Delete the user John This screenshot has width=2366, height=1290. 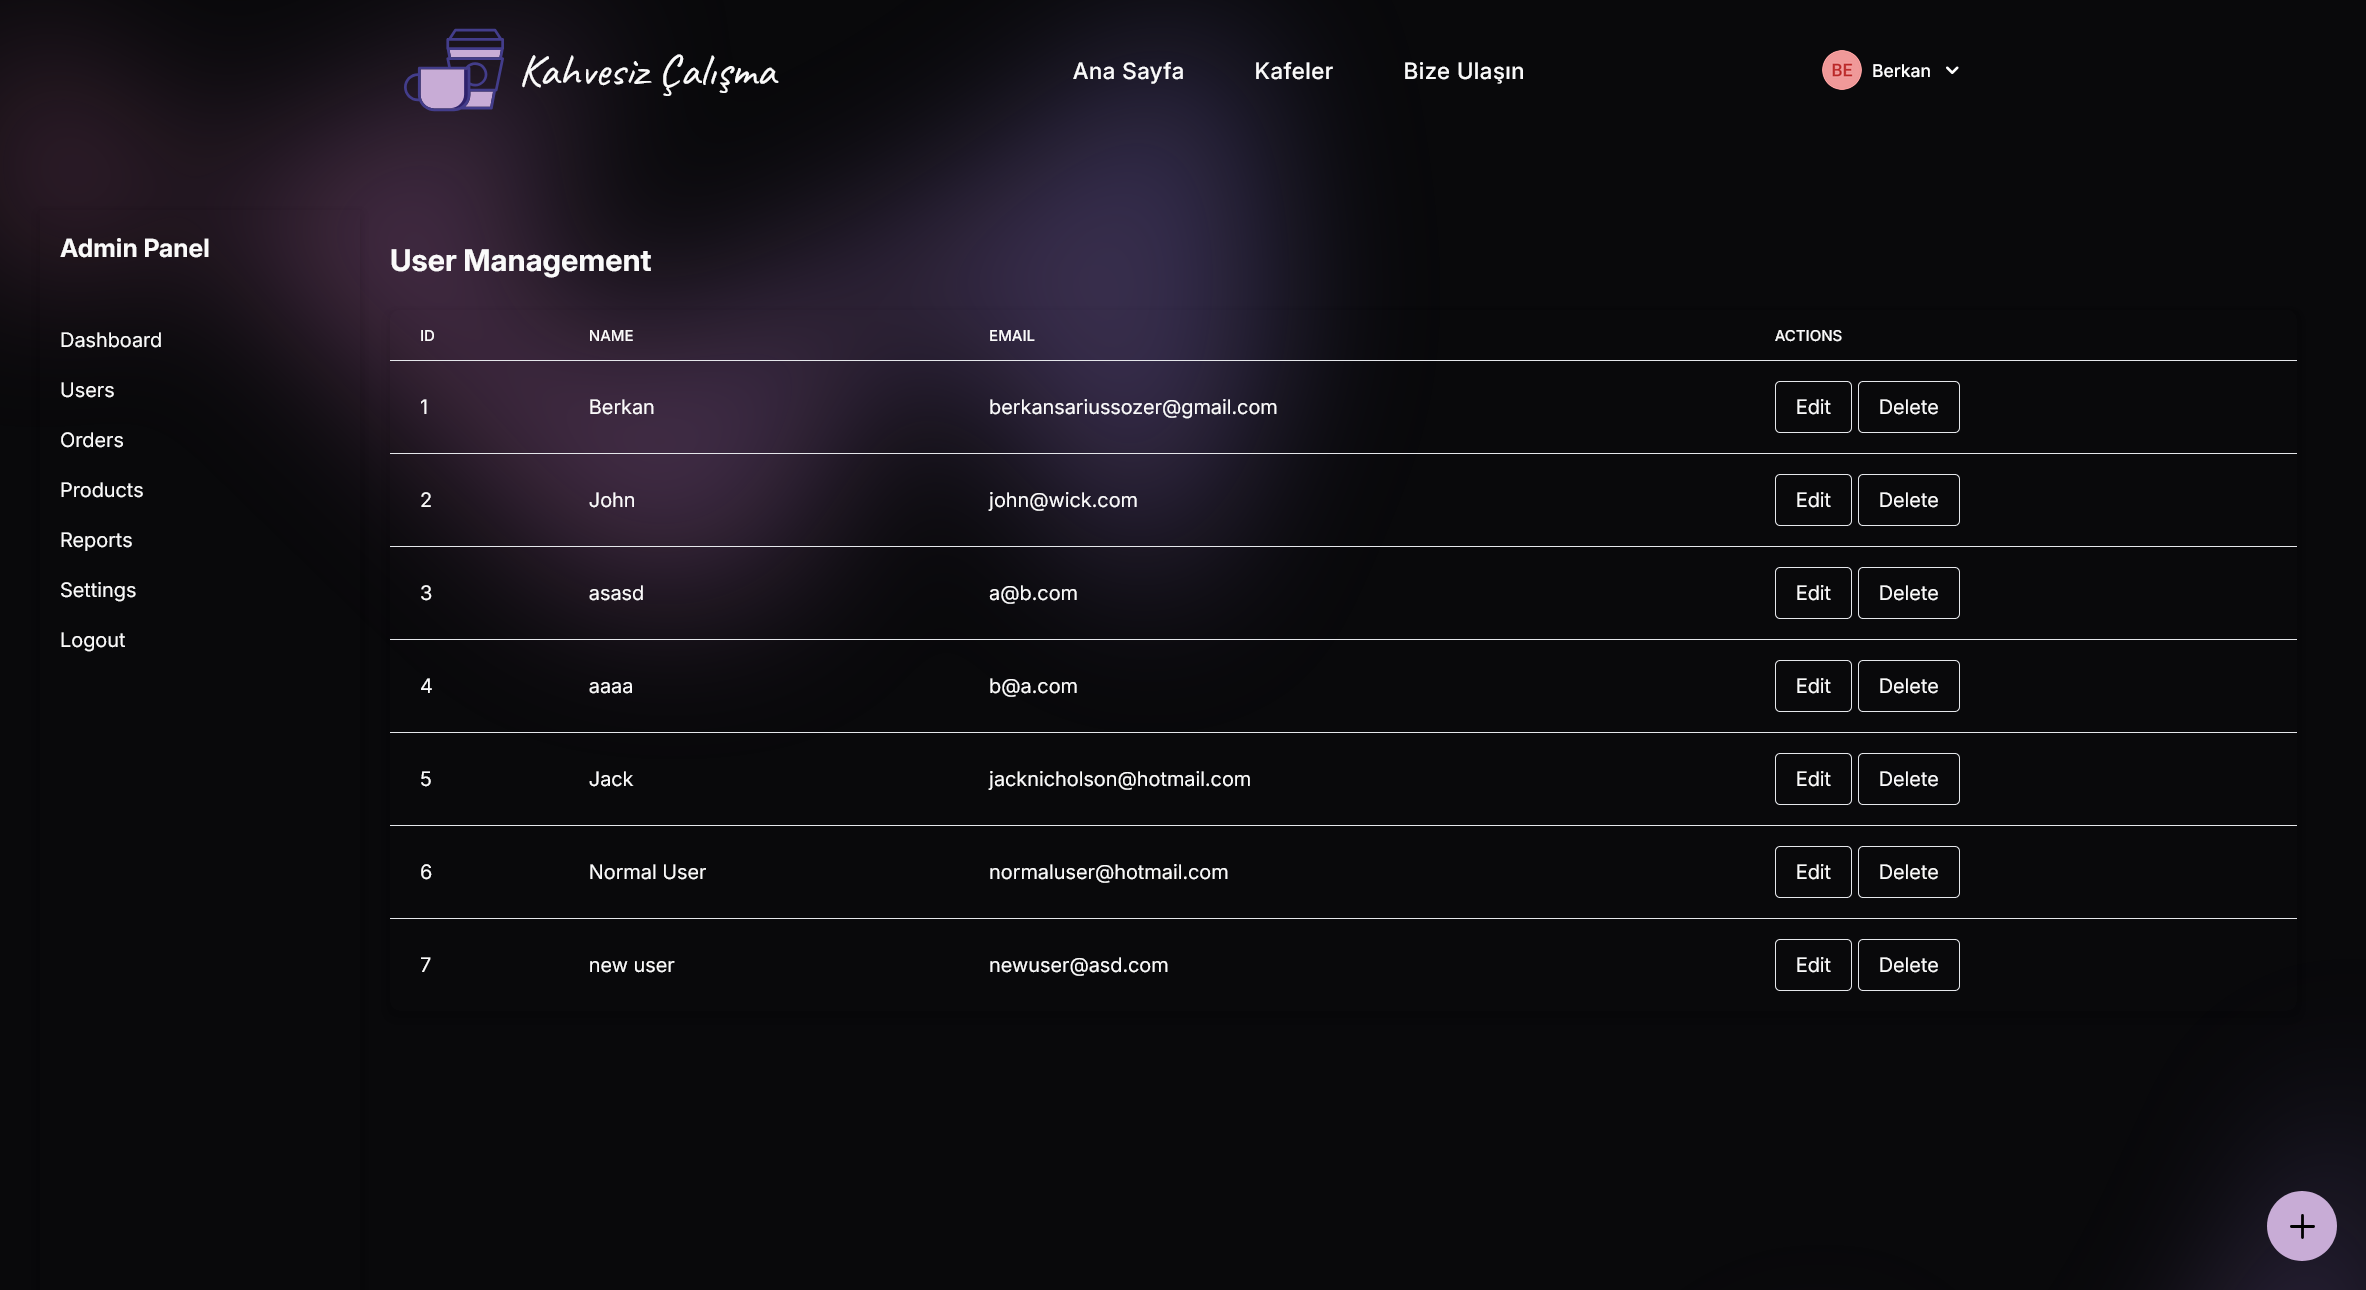tap(1908, 500)
